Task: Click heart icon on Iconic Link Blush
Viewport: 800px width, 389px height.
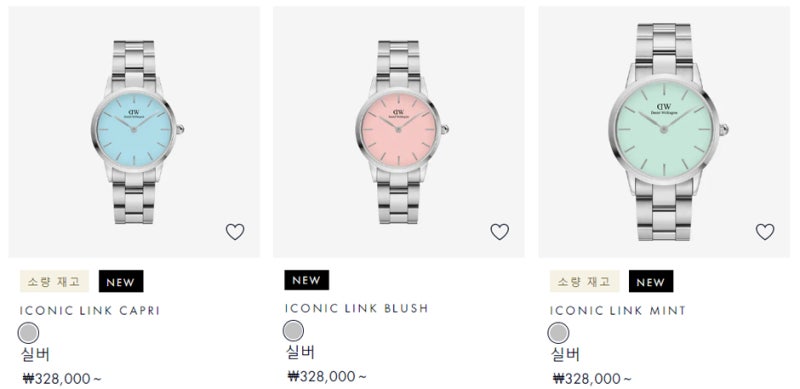Action: pyautogui.click(x=500, y=232)
